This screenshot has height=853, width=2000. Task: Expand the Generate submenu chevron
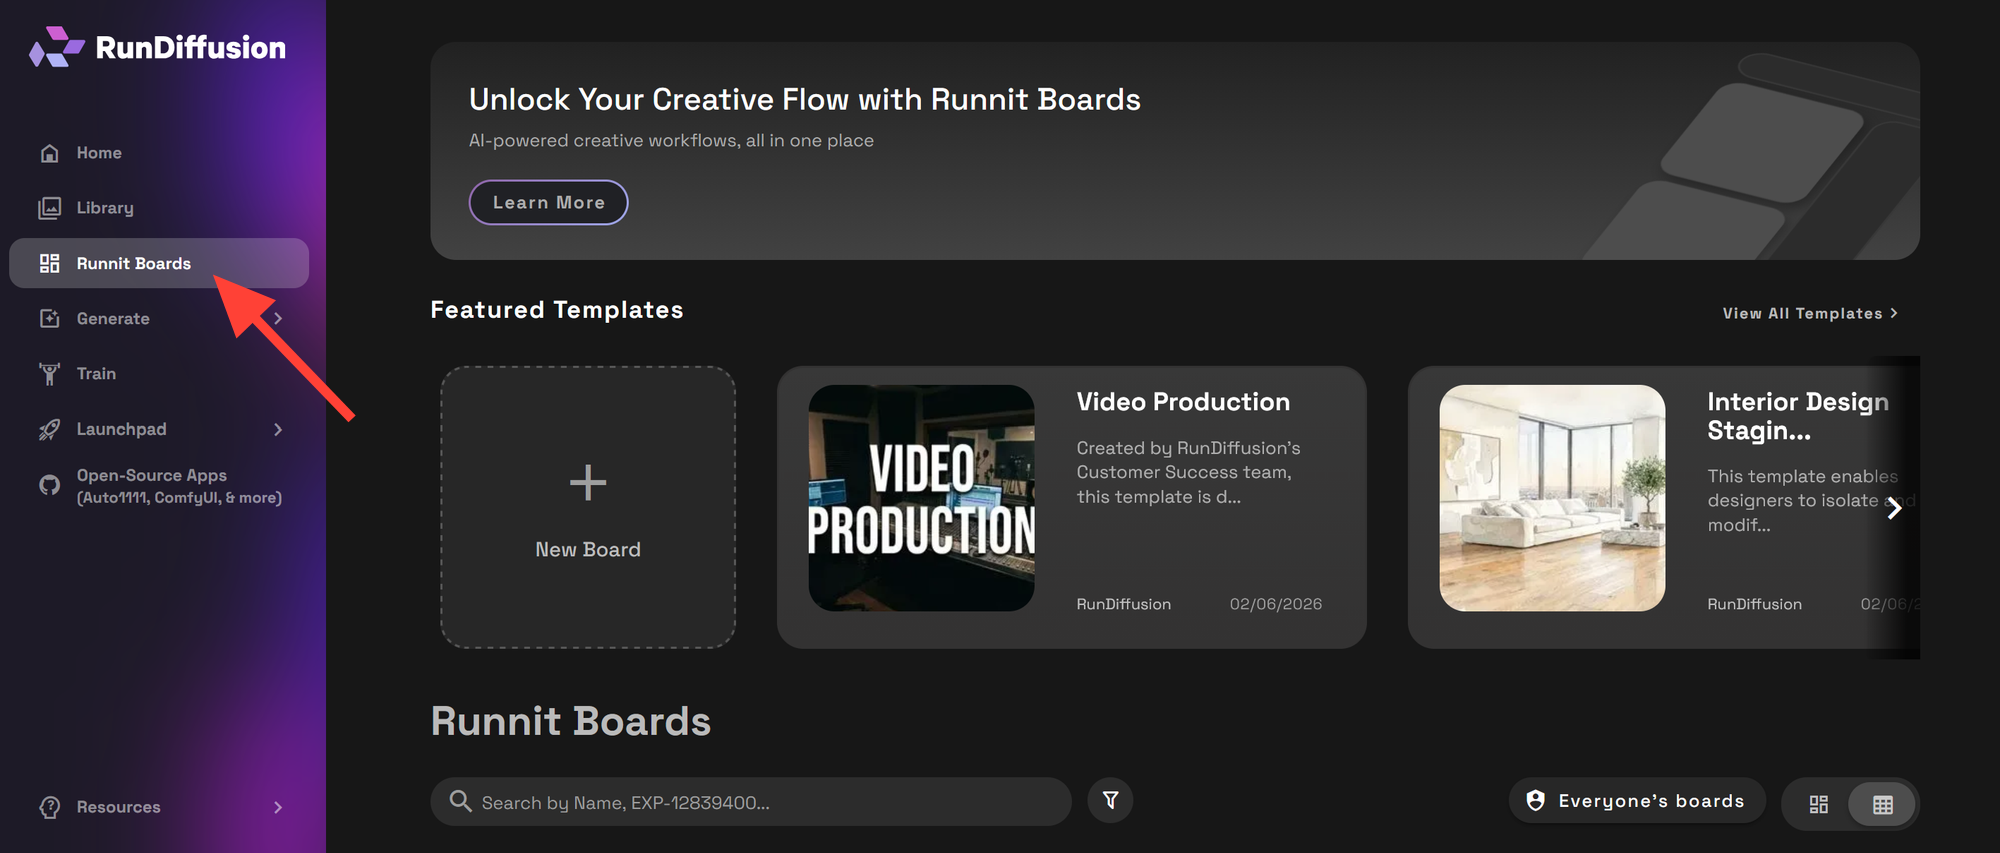[x=278, y=319]
